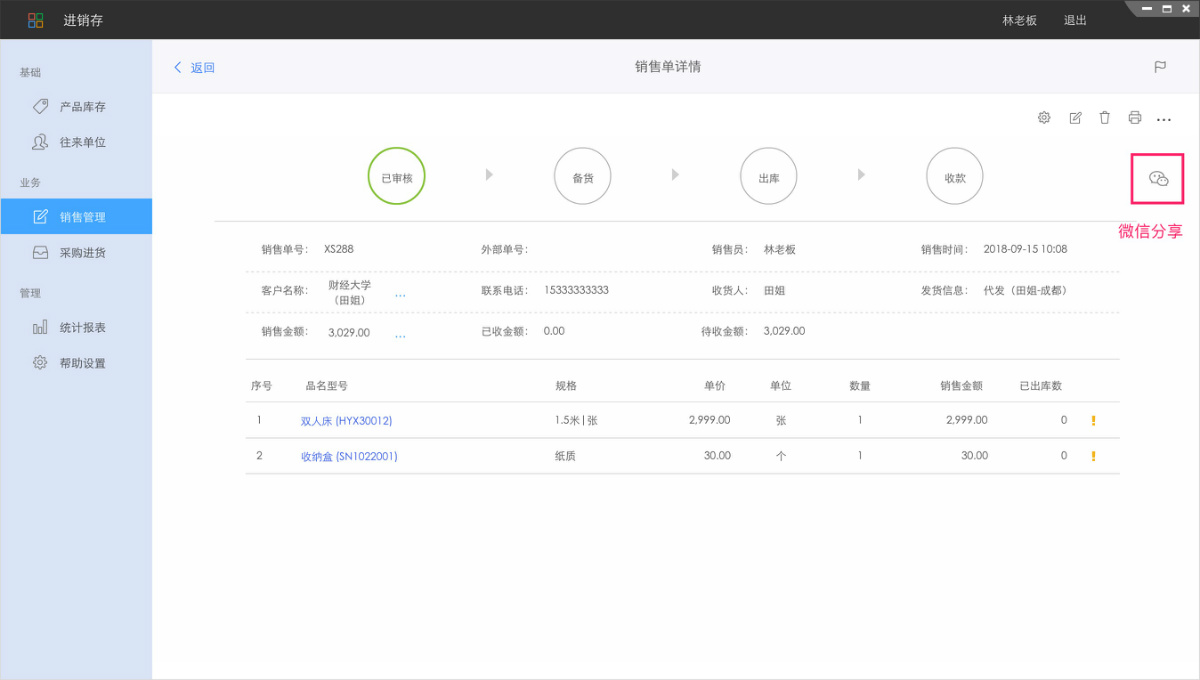Select 往来单位 in the sidebar
The image size is (1200, 680).
pos(76,142)
